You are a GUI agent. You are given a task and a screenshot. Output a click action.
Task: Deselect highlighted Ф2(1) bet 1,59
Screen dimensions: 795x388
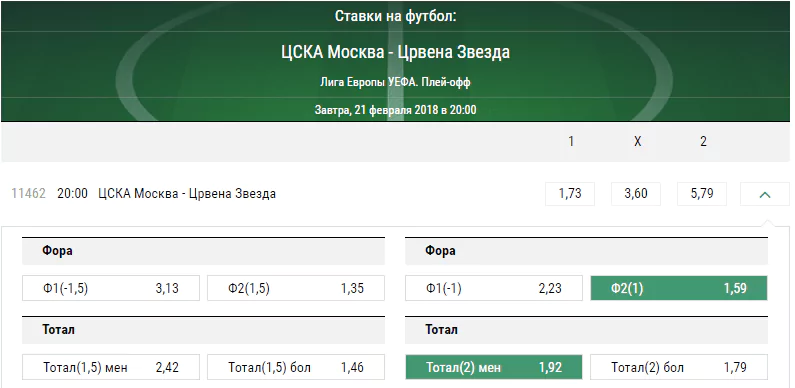click(679, 288)
